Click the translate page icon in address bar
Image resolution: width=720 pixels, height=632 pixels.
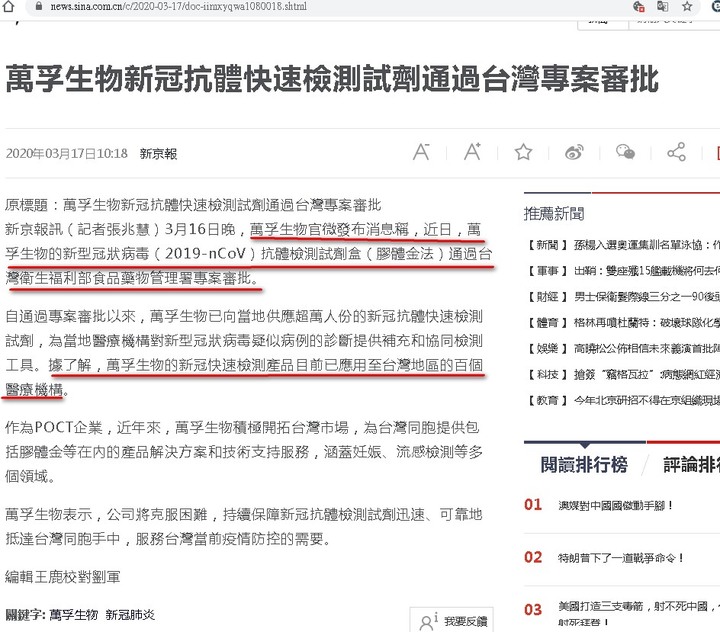tap(662, 6)
